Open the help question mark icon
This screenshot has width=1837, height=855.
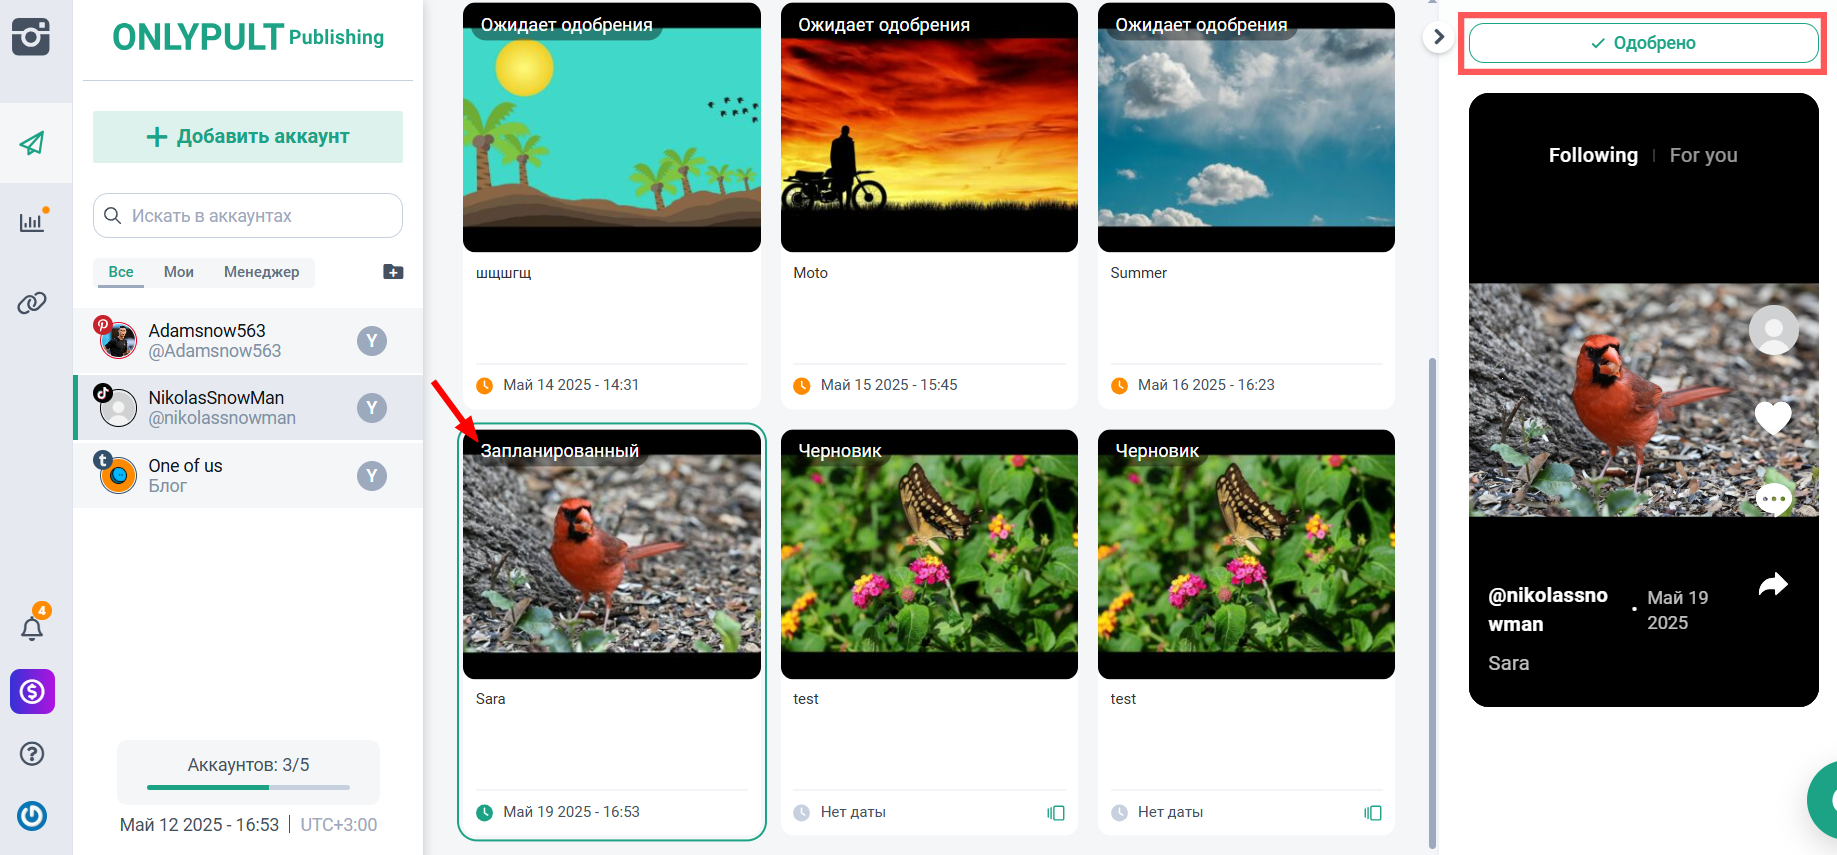pyautogui.click(x=32, y=754)
